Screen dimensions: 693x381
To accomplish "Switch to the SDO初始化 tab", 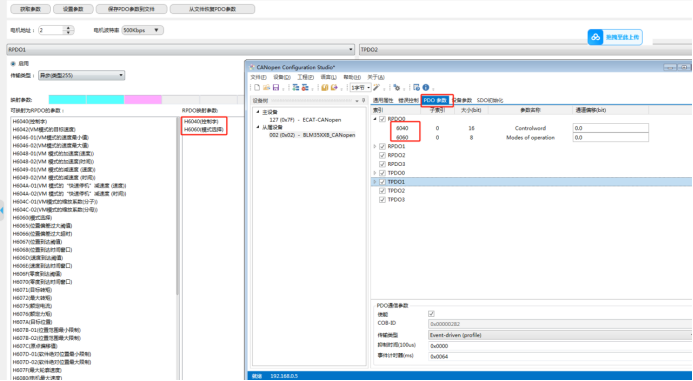I will [490, 100].
